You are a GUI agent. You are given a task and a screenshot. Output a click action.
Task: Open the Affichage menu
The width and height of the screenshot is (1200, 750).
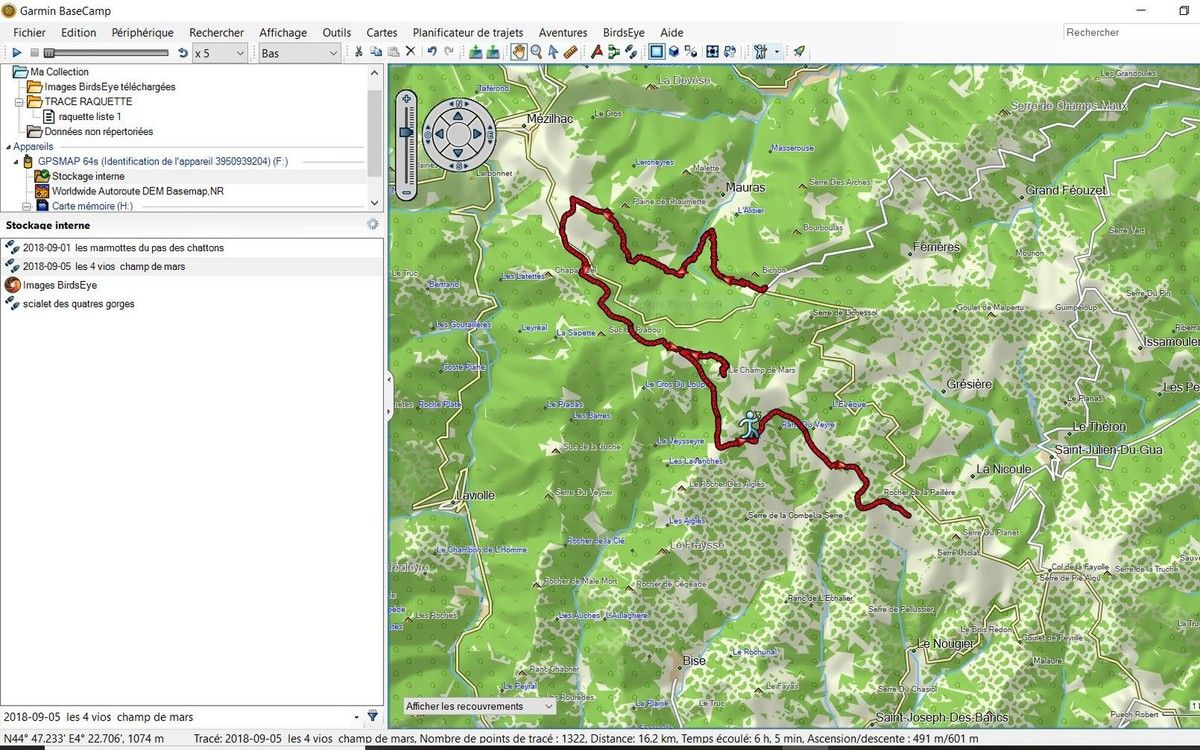pos(283,33)
